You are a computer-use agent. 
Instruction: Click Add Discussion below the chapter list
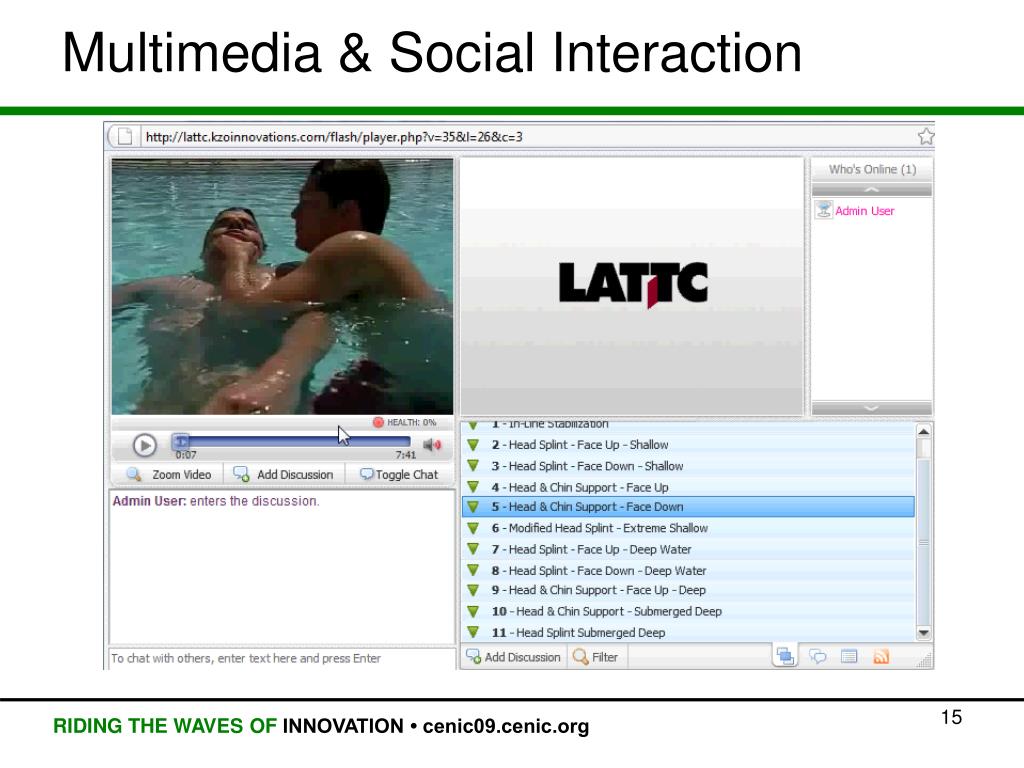click(x=513, y=657)
